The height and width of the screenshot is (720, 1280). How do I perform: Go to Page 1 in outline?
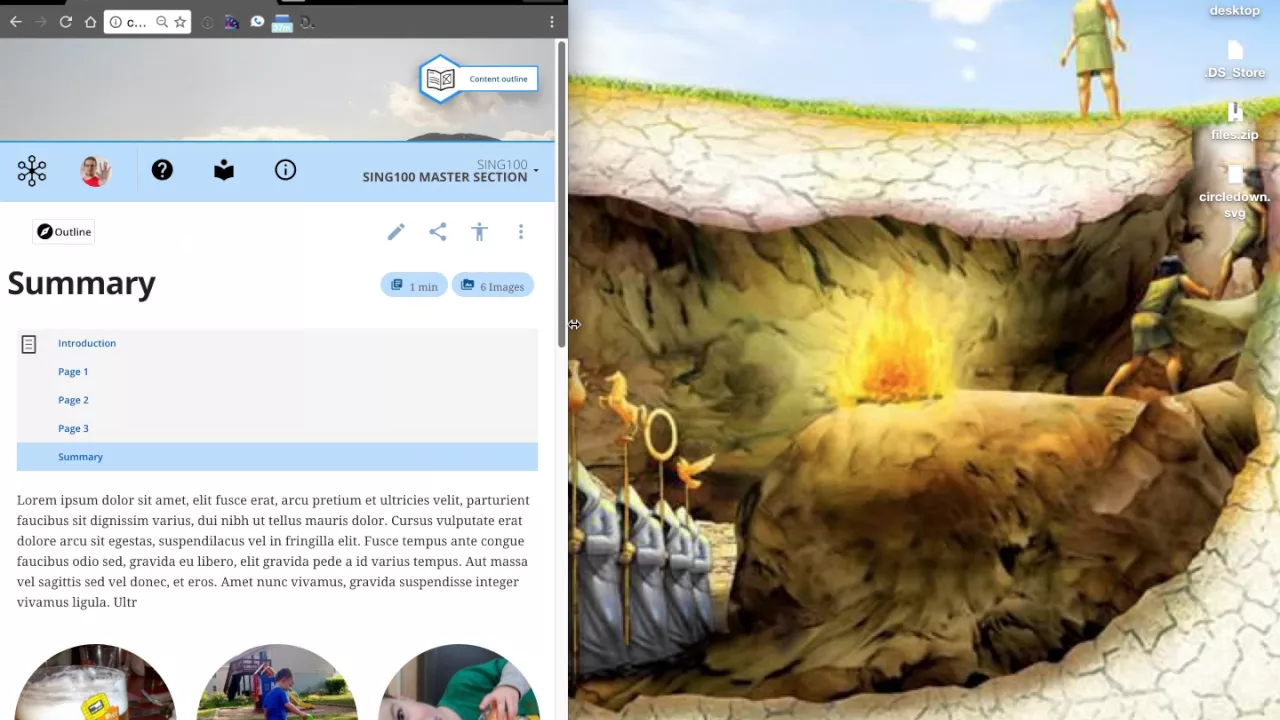click(73, 372)
